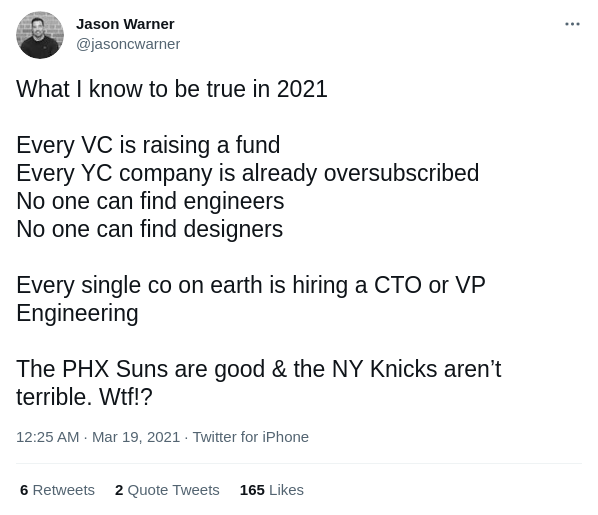View the 165 Likes list
The image size is (598, 515).
272,490
